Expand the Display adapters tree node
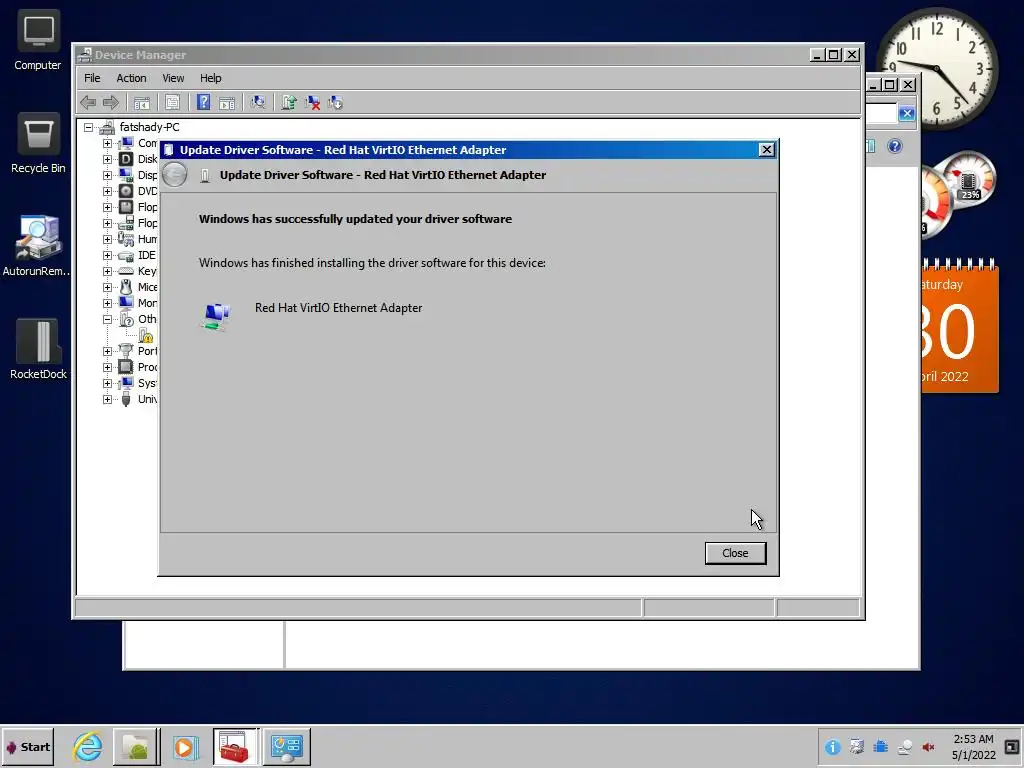This screenshot has width=1024, height=768. tap(107, 175)
